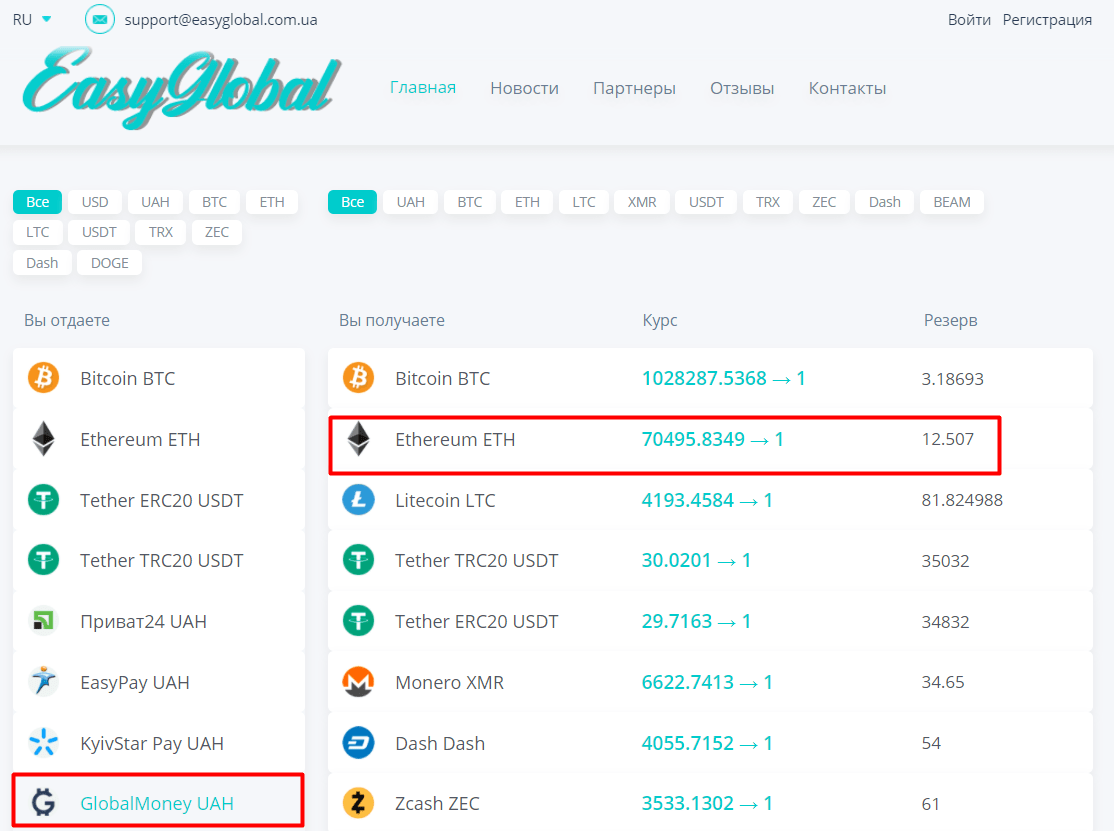
Task: Click the Privat24 UAH logo icon
Action: point(43,621)
